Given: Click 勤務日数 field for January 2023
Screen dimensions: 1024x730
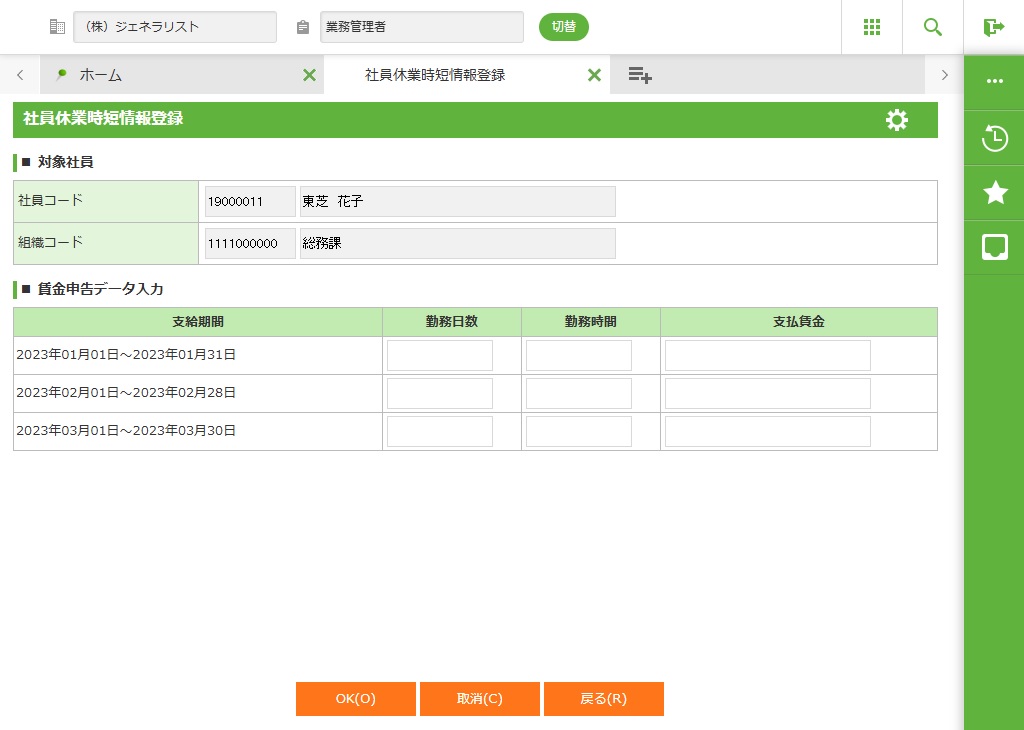Looking at the screenshot, I should (440, 355).
